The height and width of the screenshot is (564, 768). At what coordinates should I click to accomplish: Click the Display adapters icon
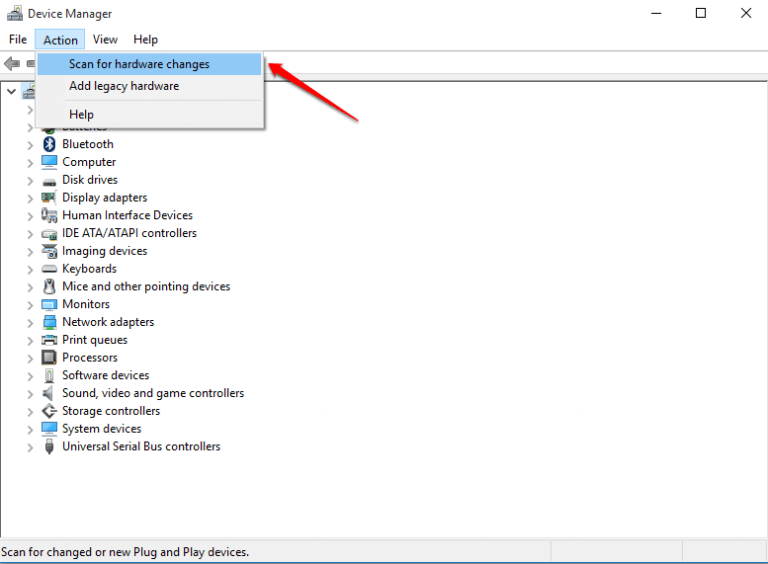49,197
